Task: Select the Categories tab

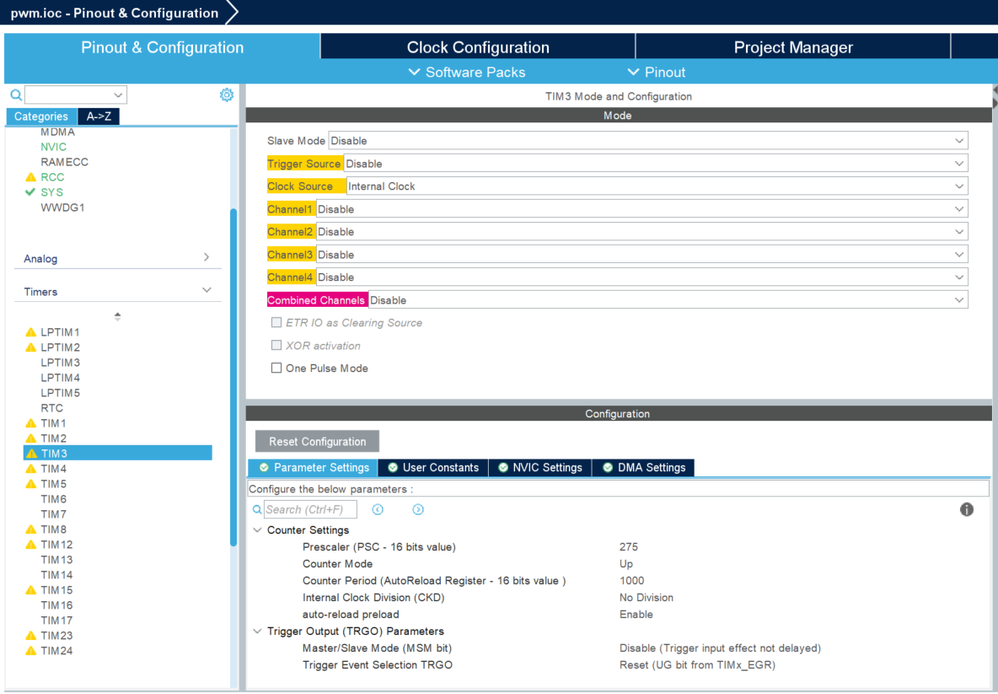Action: 41,117
